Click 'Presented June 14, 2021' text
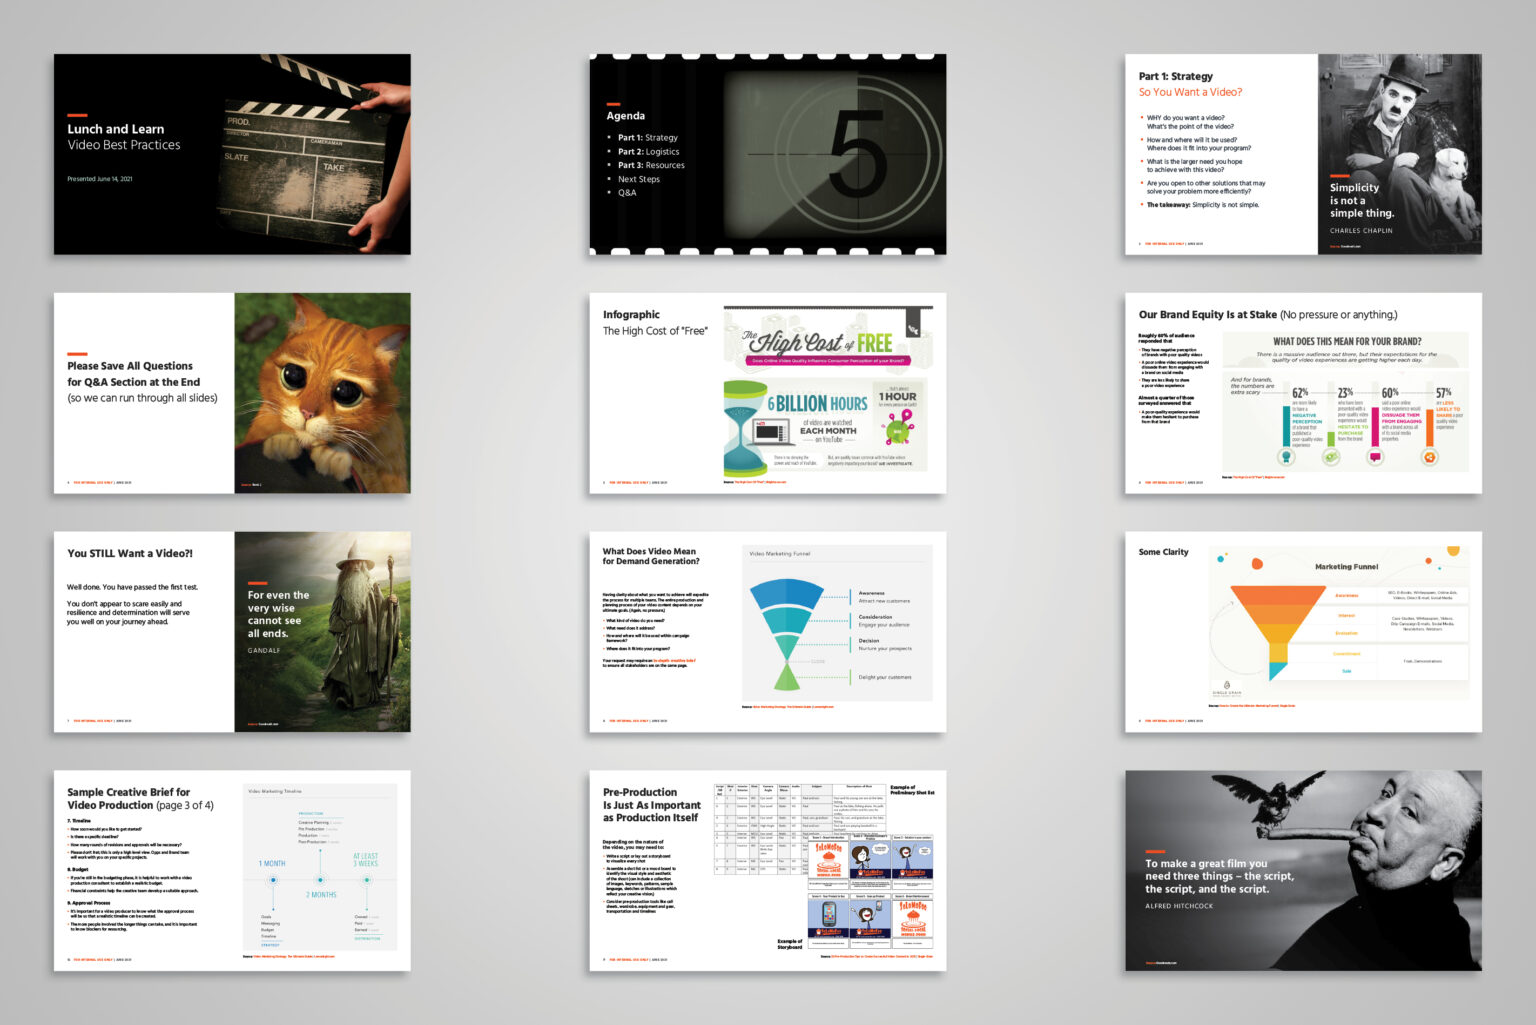The image size is (1536, 1025). 99,179
